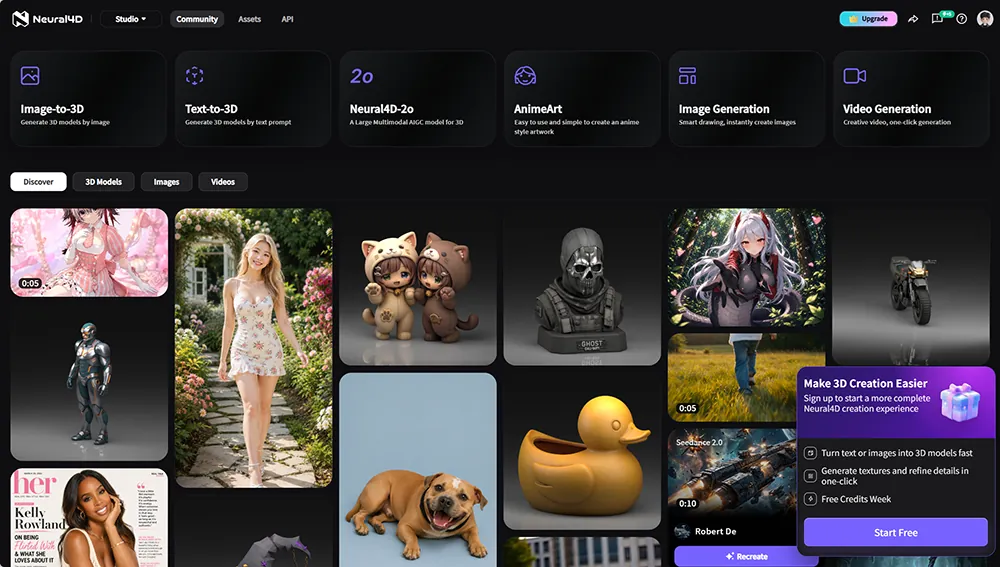Click the Free Credits Week icon
Screen dimensions: 1000x567
coord(810,499)
